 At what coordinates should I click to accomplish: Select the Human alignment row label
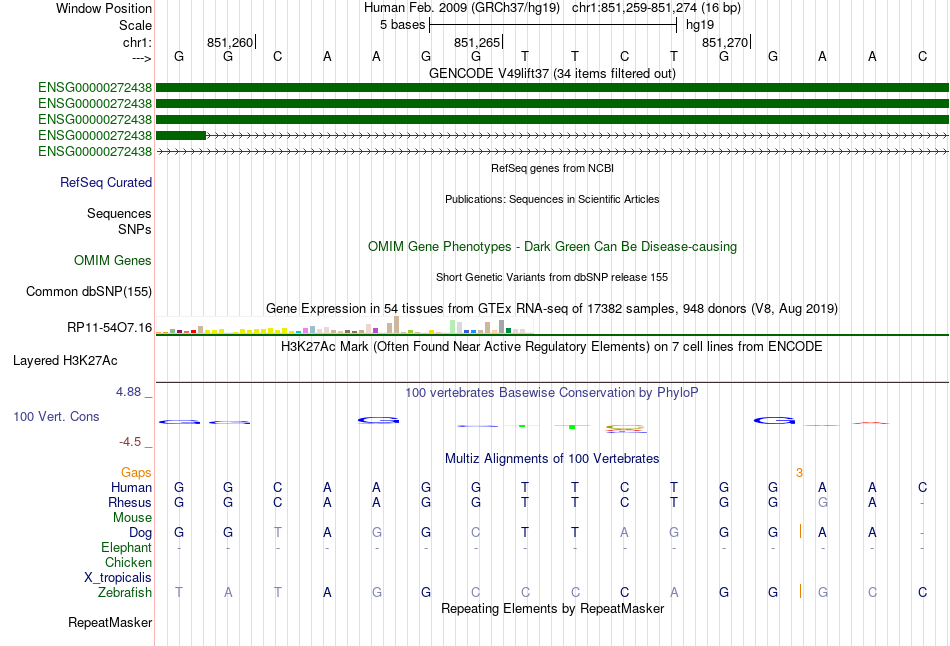click(131, 488)
